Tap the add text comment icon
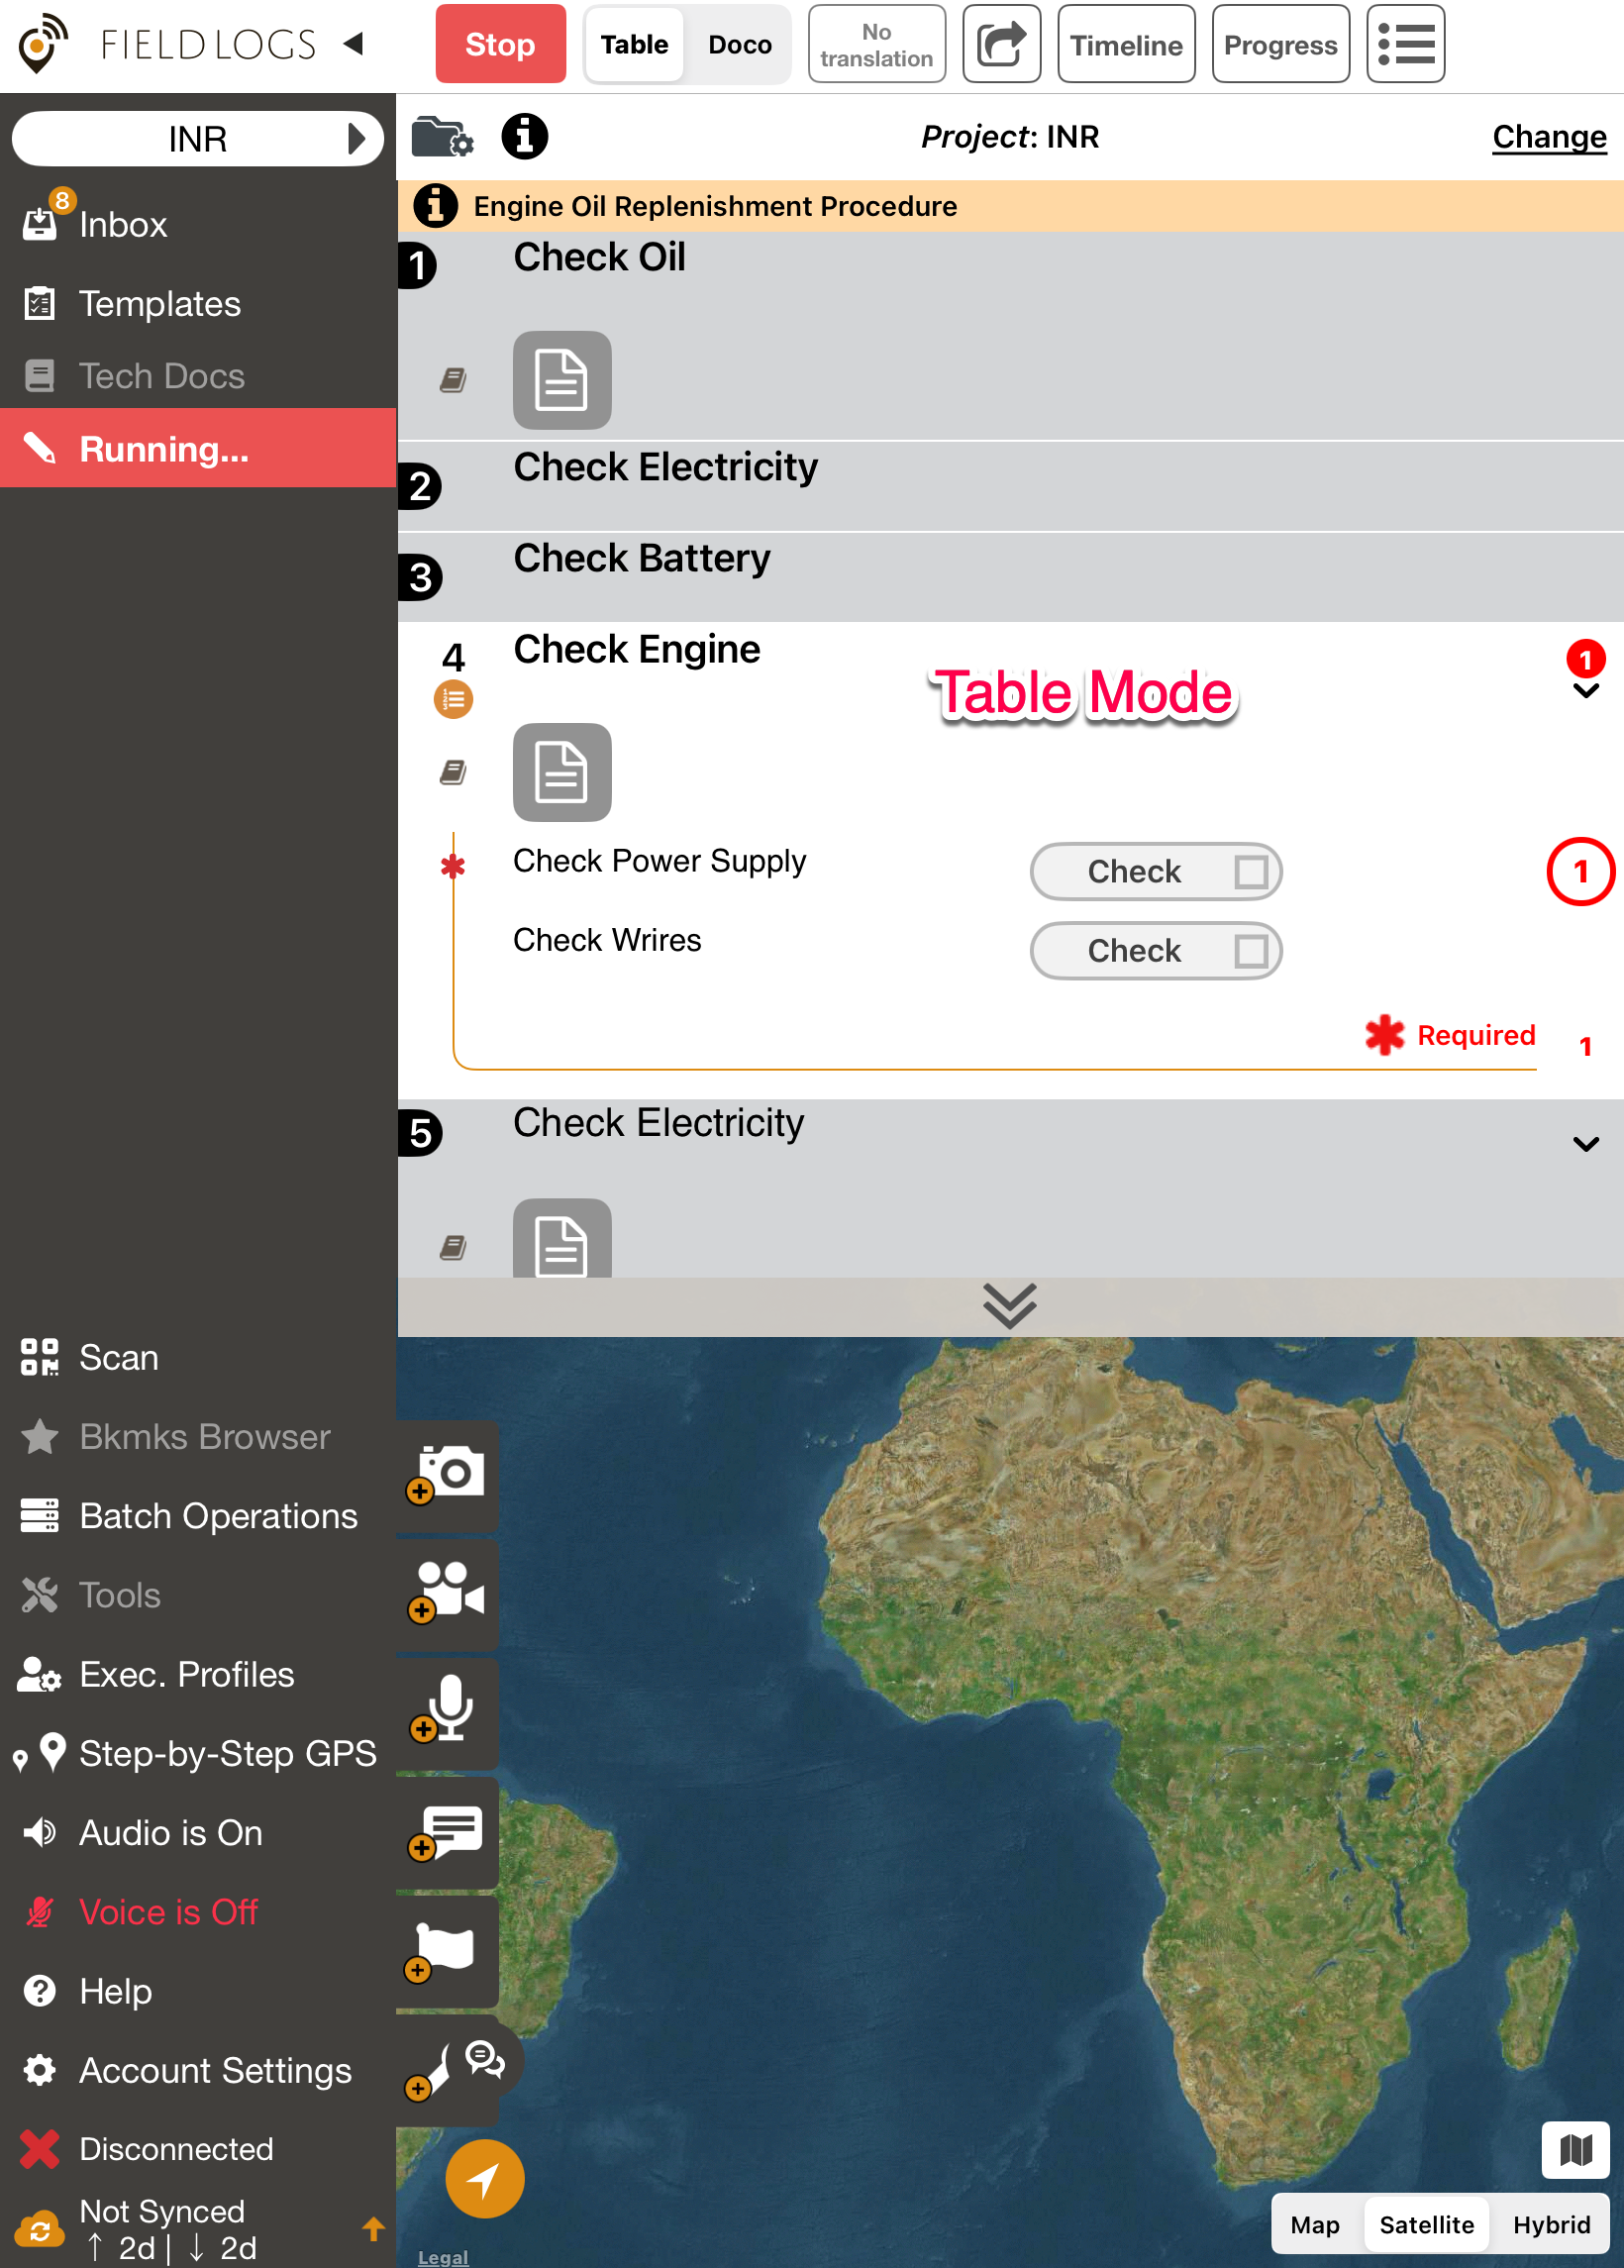The height and width of the screenshot is (2268, 1624). tap(448, 1832)
